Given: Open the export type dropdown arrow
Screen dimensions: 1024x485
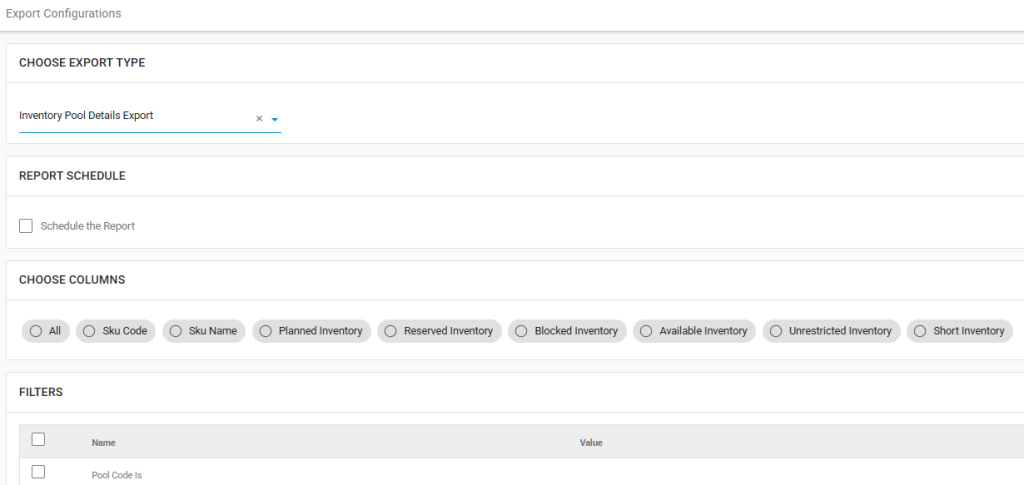Looking at the screenshot, I should point(275,119).
